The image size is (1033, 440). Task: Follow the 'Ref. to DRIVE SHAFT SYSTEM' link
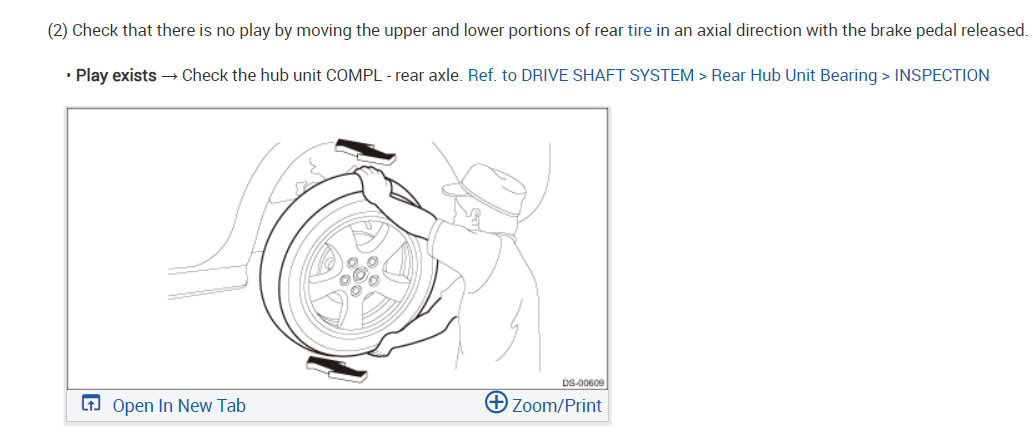click(x=580, y=76)
